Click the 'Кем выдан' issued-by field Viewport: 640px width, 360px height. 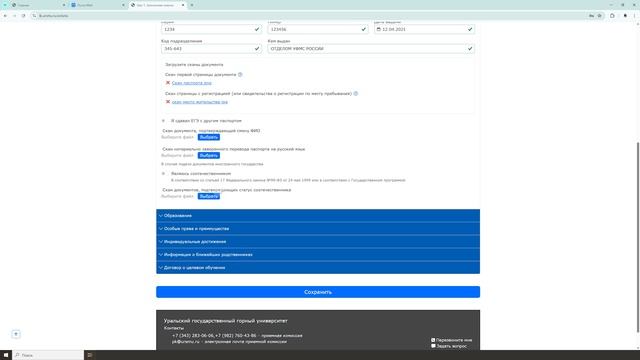pyautogui.click(x=371, y=49)
